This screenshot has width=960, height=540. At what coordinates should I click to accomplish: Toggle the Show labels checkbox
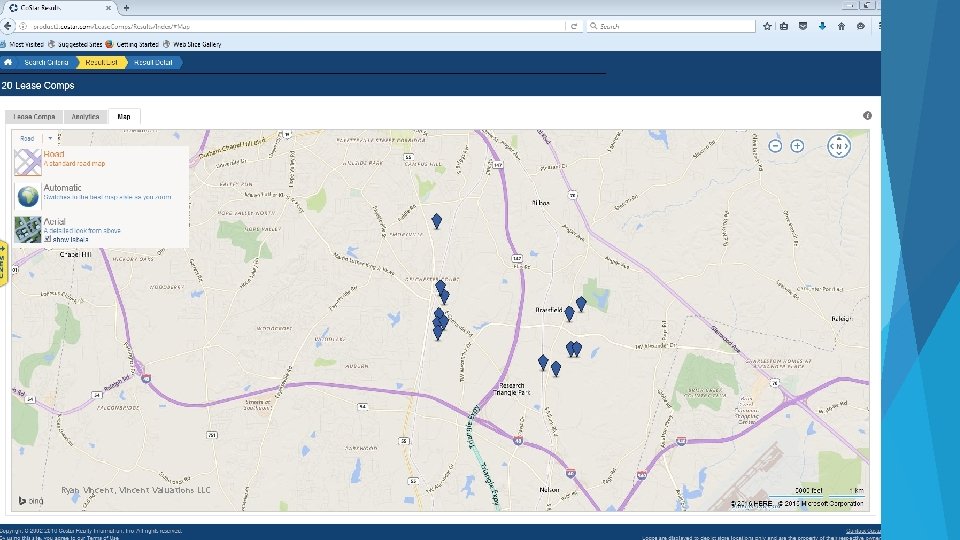point(47,239)
